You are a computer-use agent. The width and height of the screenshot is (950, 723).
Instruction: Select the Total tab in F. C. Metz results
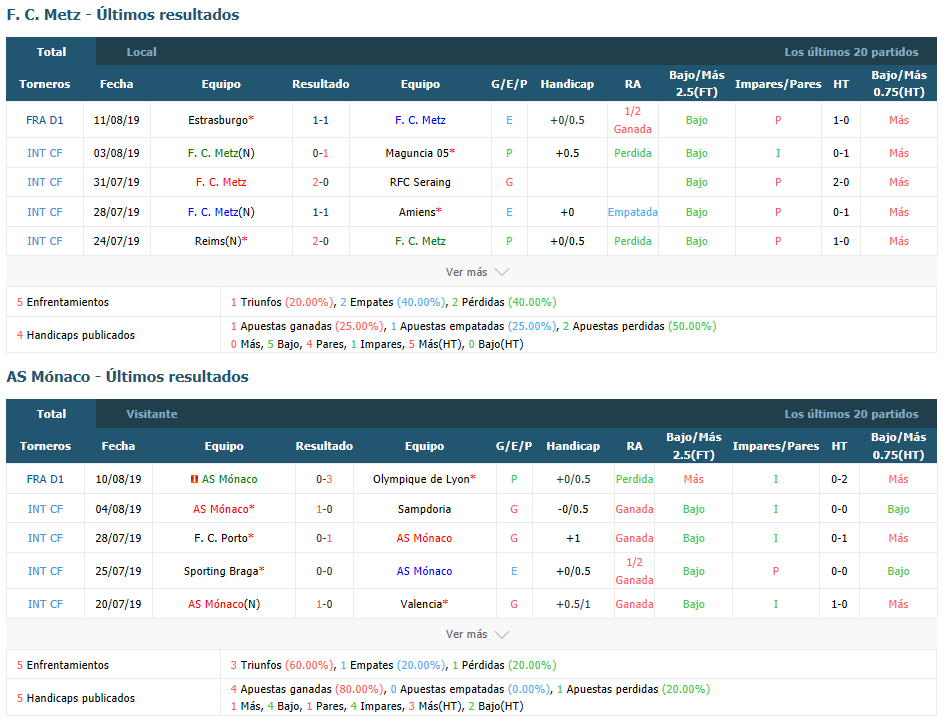pos(51,52)
